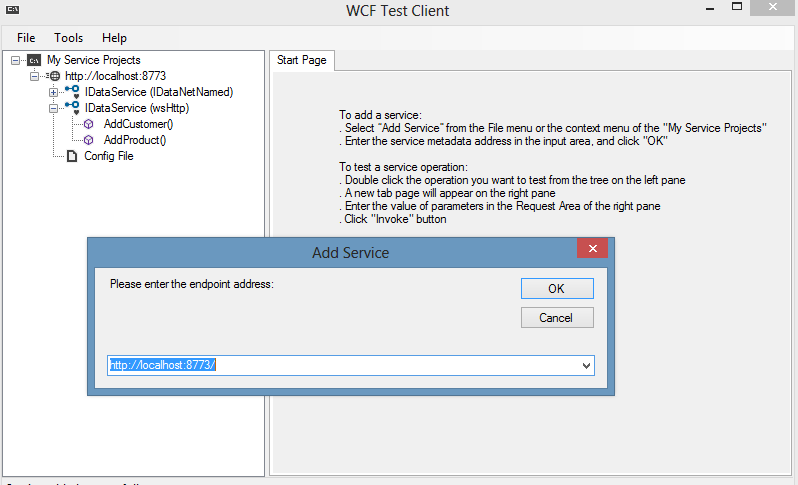This screenshot has width=798, height=485.
Task: Click the My Service Projects console icon
Action: pyautogui.click(x=34, y=60)
